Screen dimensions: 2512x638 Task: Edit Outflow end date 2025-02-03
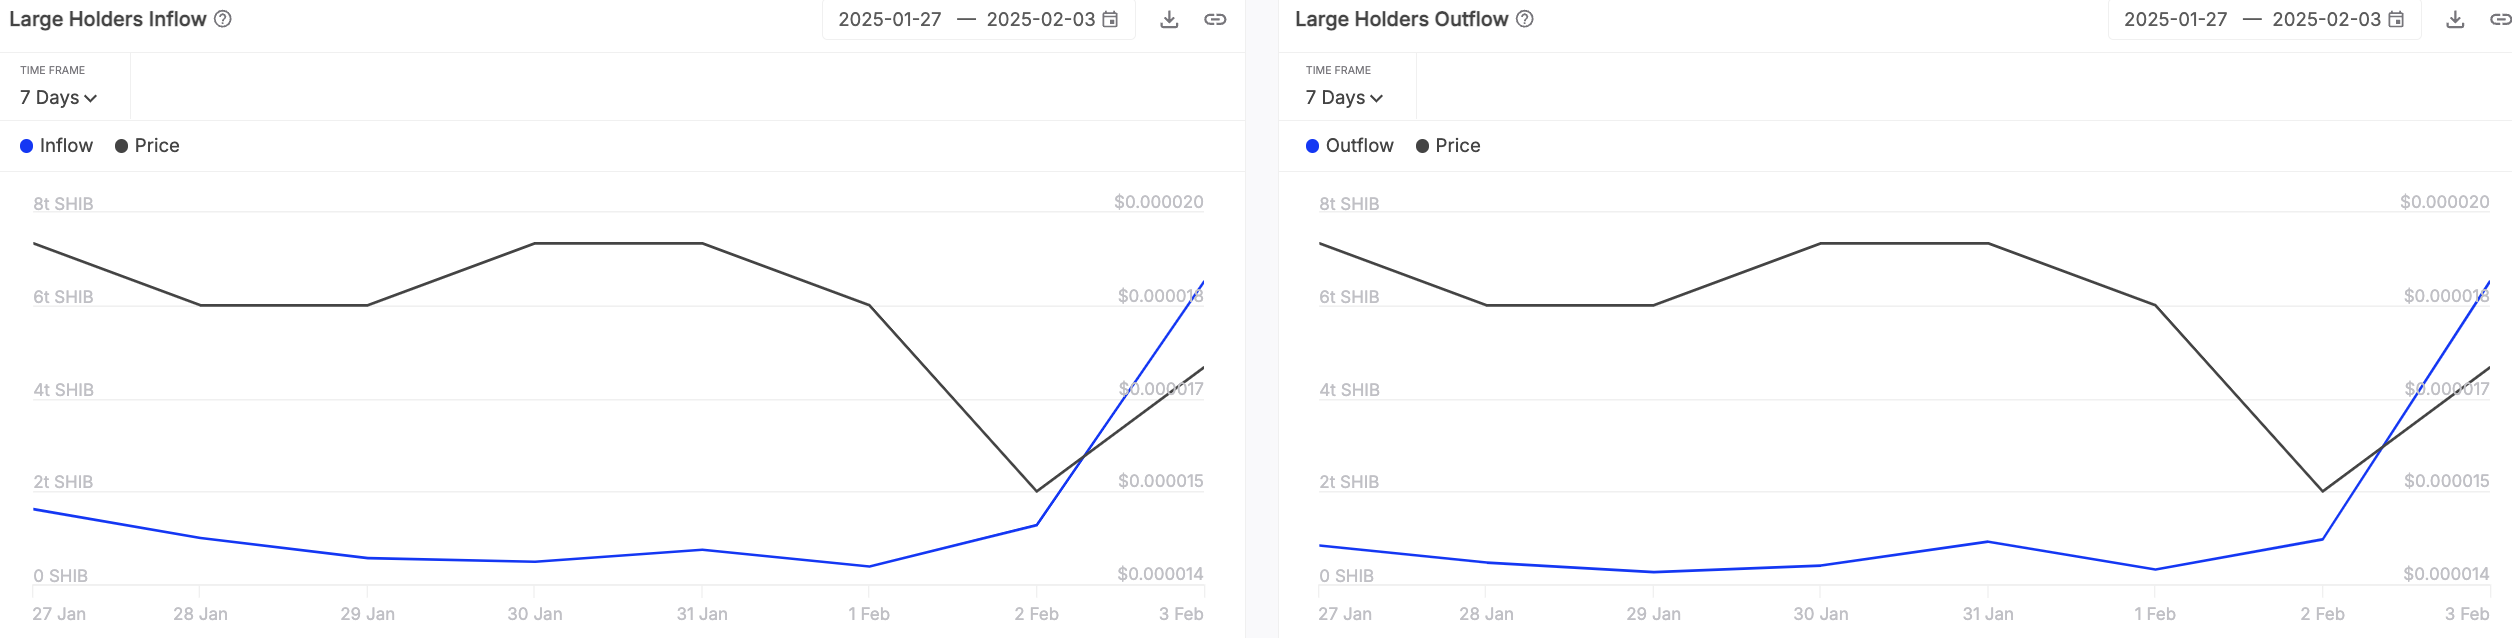[x=2326, y=20]
